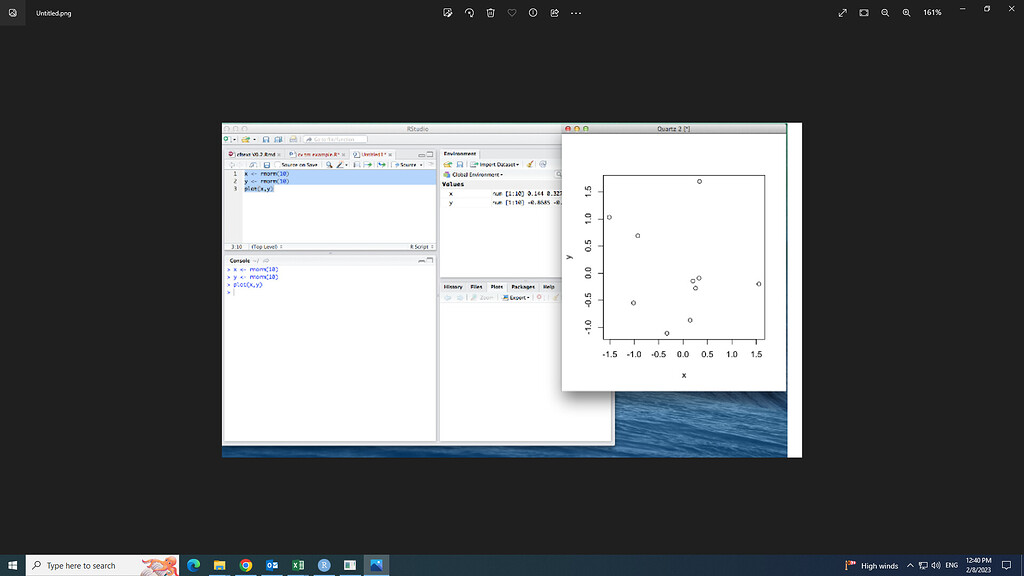The height and width of the screenshot is (576, 1024).
Task: Switch to the Packages tab
Action: 523,287
